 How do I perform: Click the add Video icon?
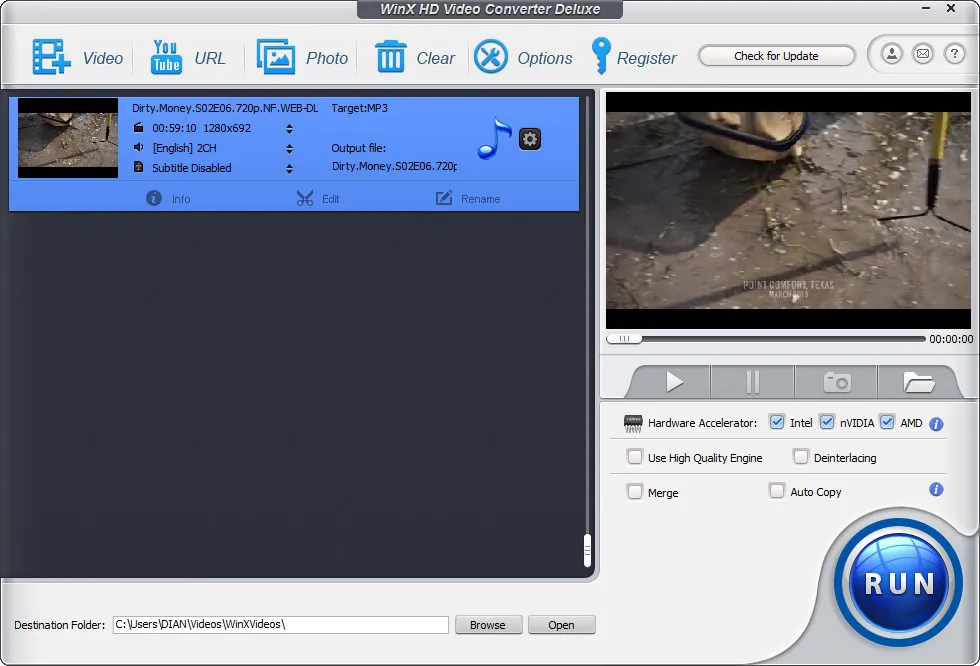[51, 57]
